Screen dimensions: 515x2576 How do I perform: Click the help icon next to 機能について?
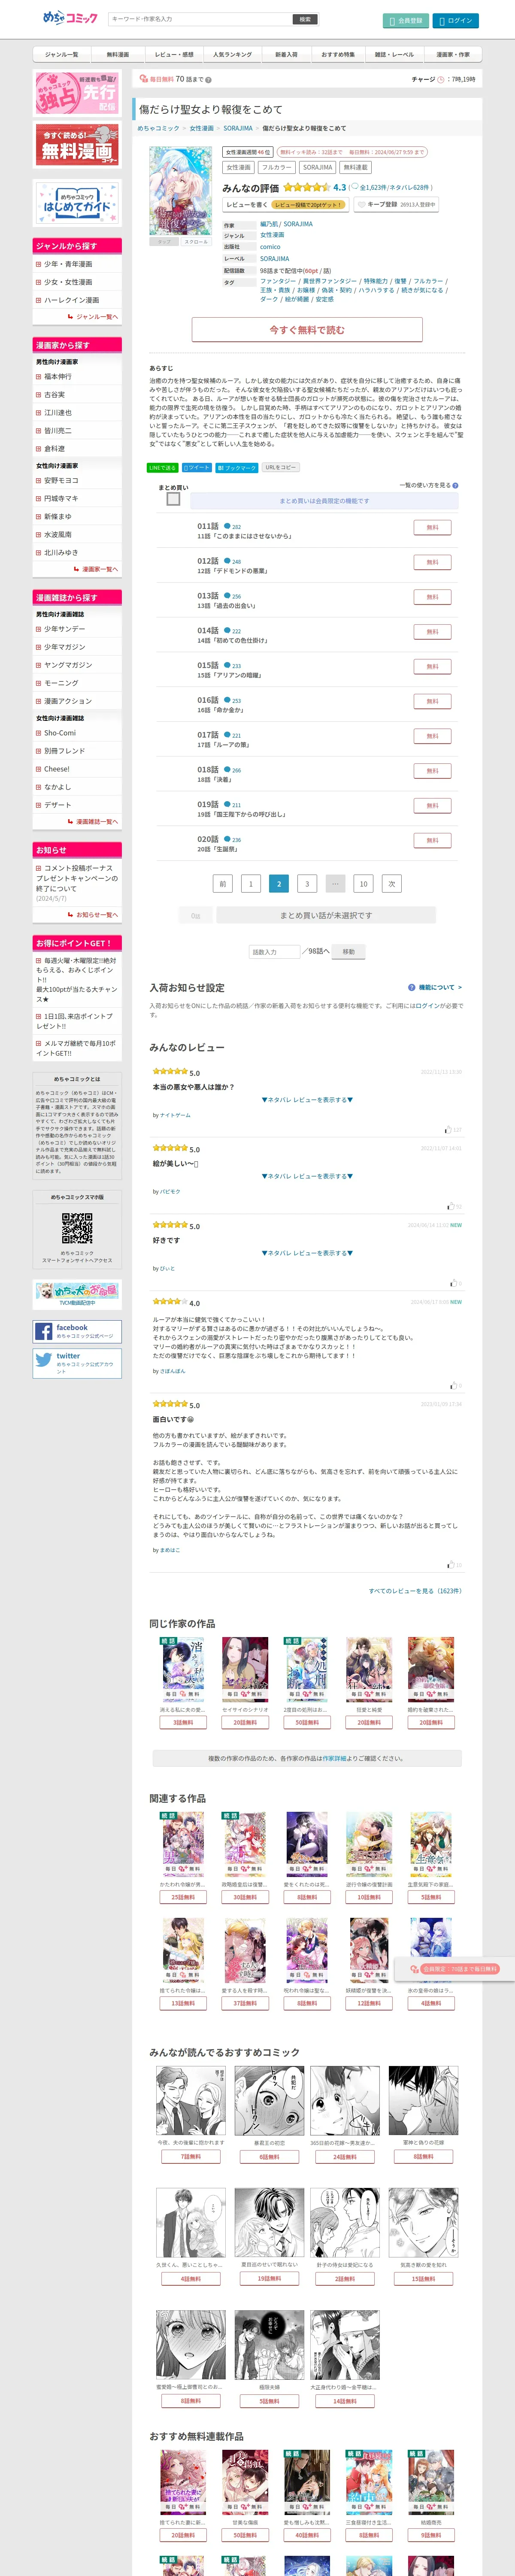coord(411,987)
